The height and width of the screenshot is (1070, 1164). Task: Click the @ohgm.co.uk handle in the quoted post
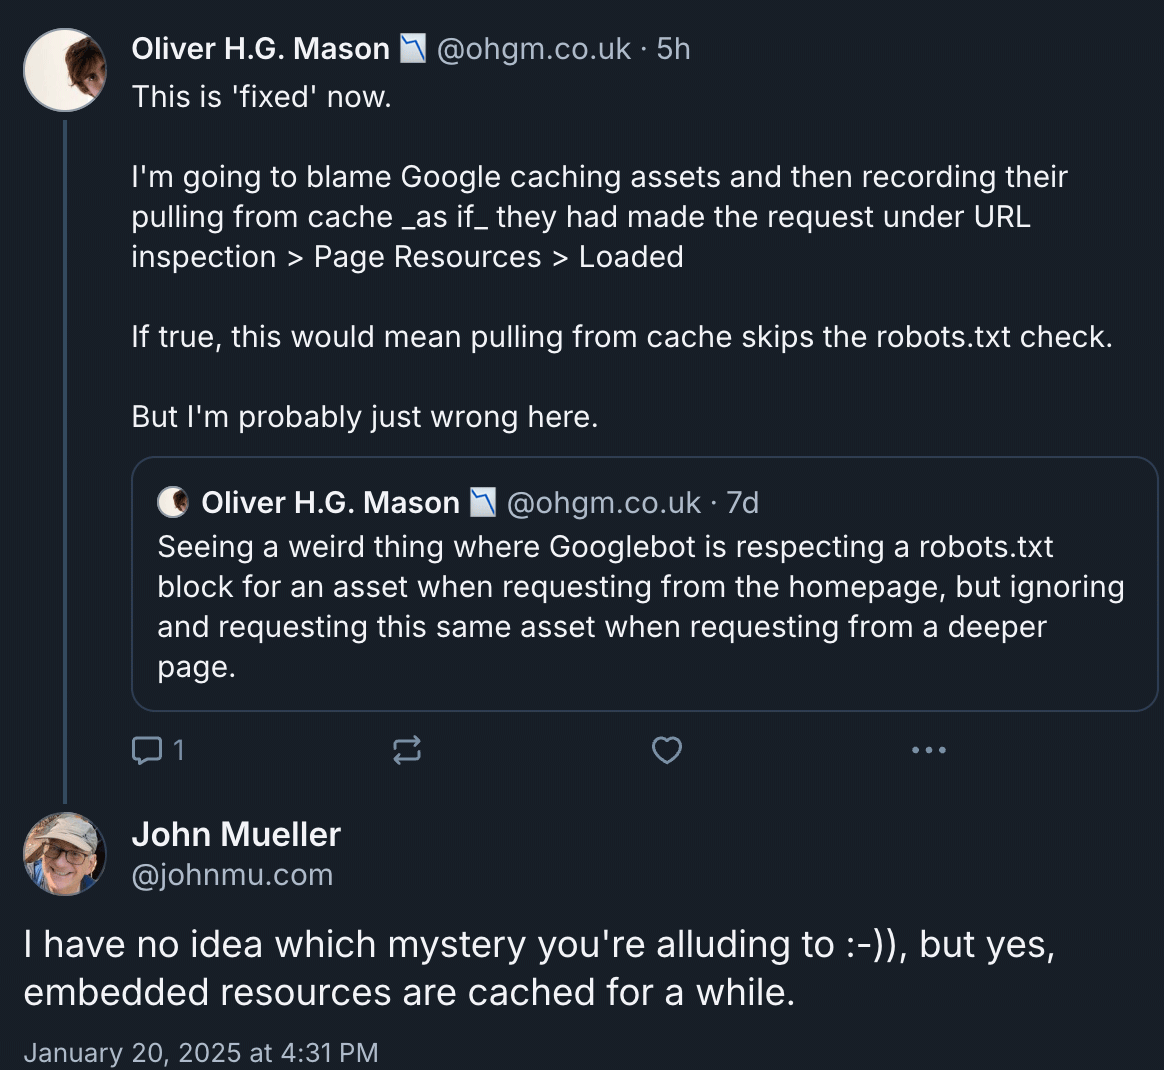click(x=604, y=502)
